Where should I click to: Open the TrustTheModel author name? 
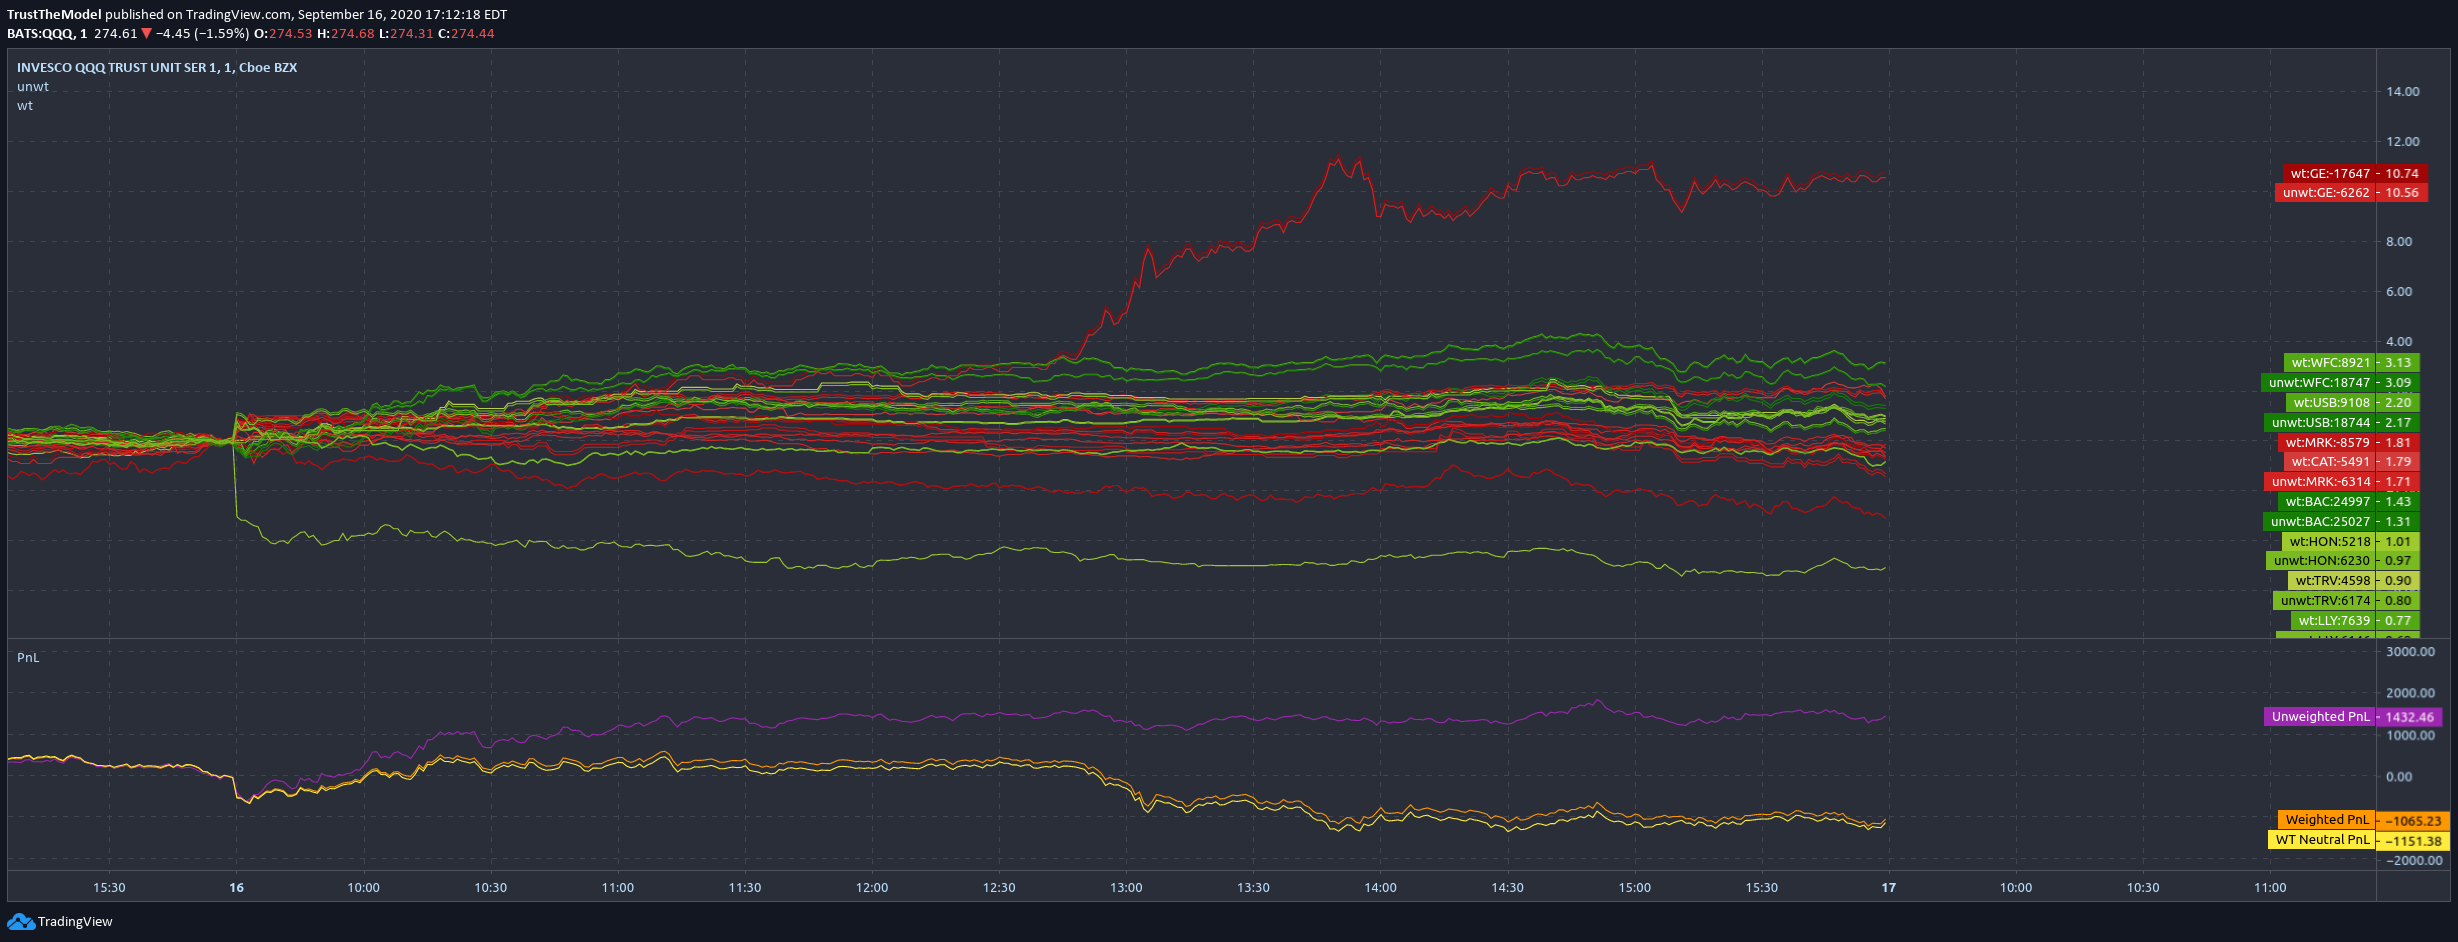pos(54,14)
